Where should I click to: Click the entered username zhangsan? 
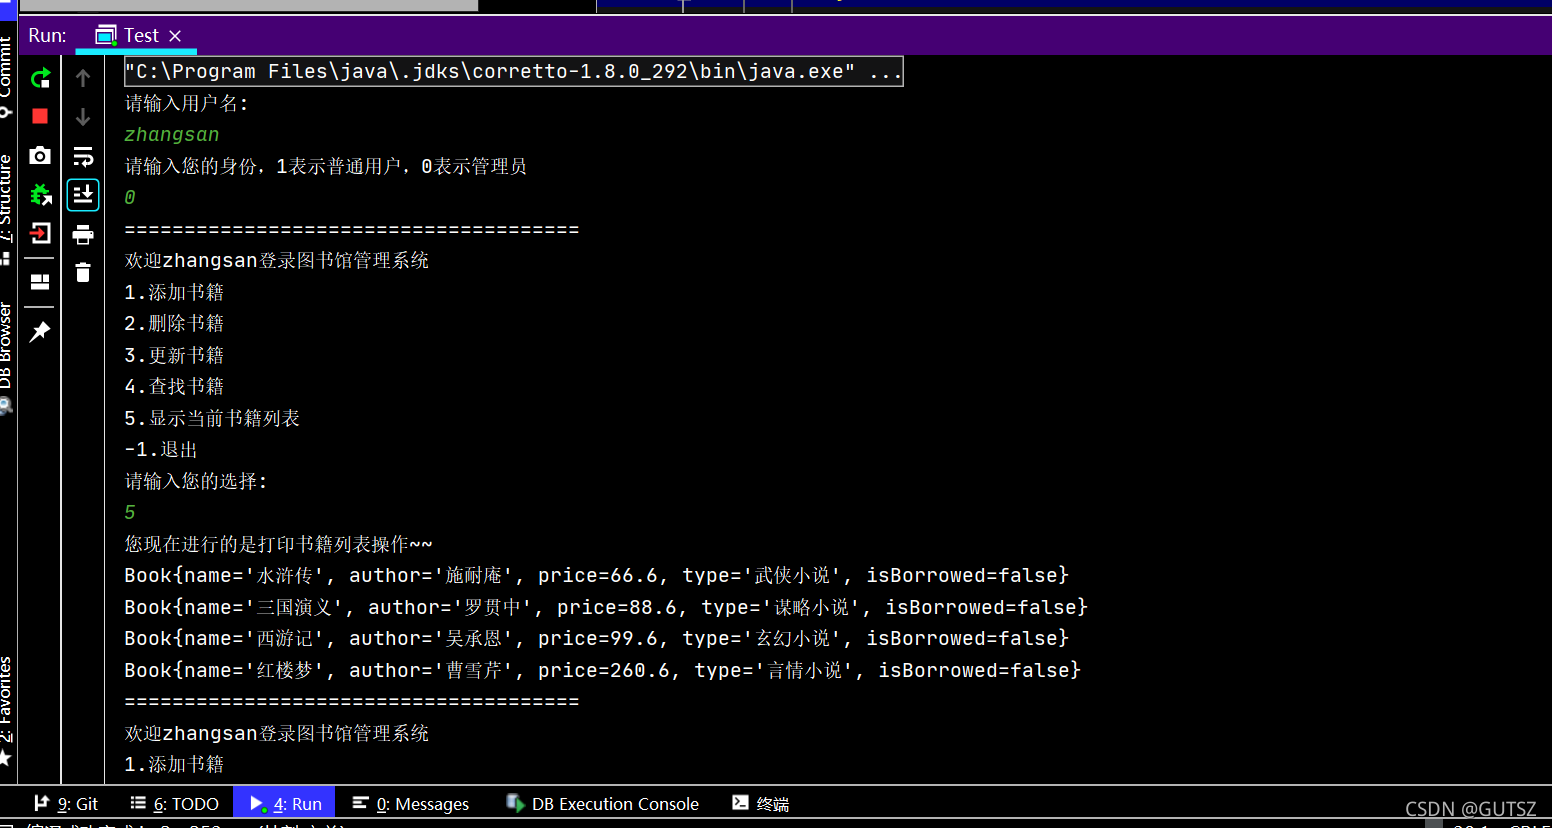click(x=172, y=135)
